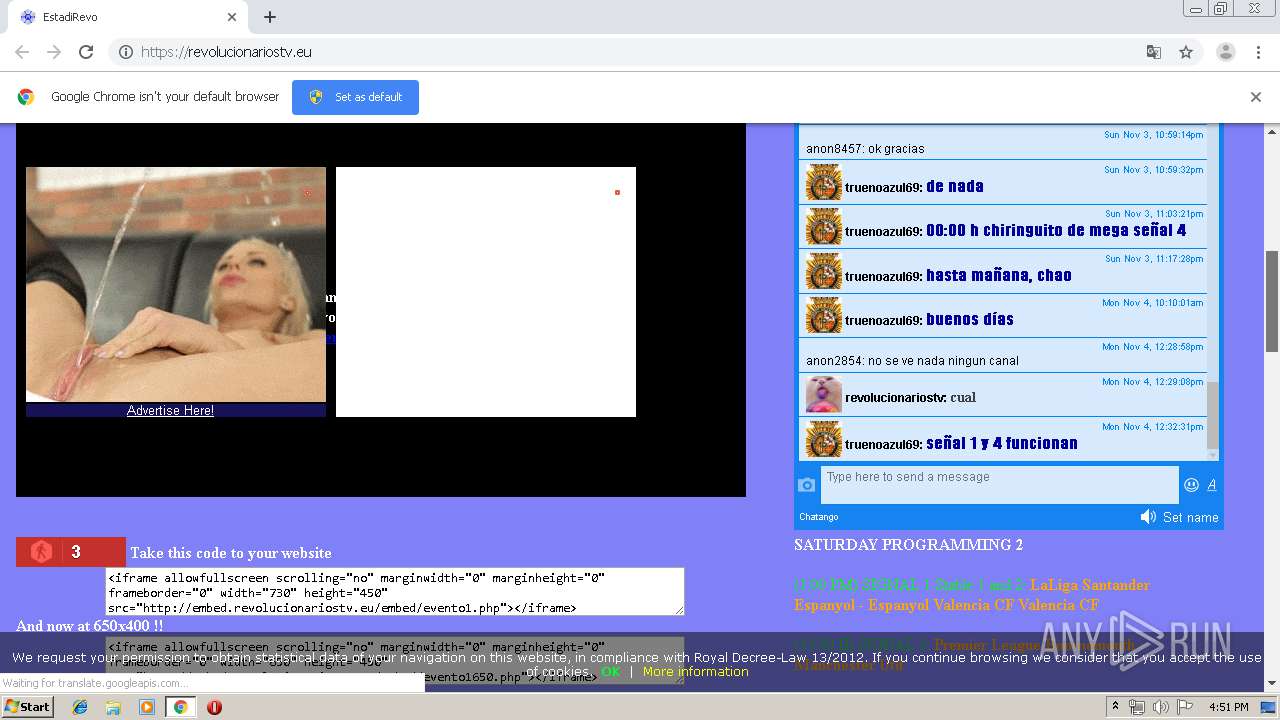The width and height of the screenshot is (1280, 720).
Task: Click the red counter badge showing 3
Action: 71,552
